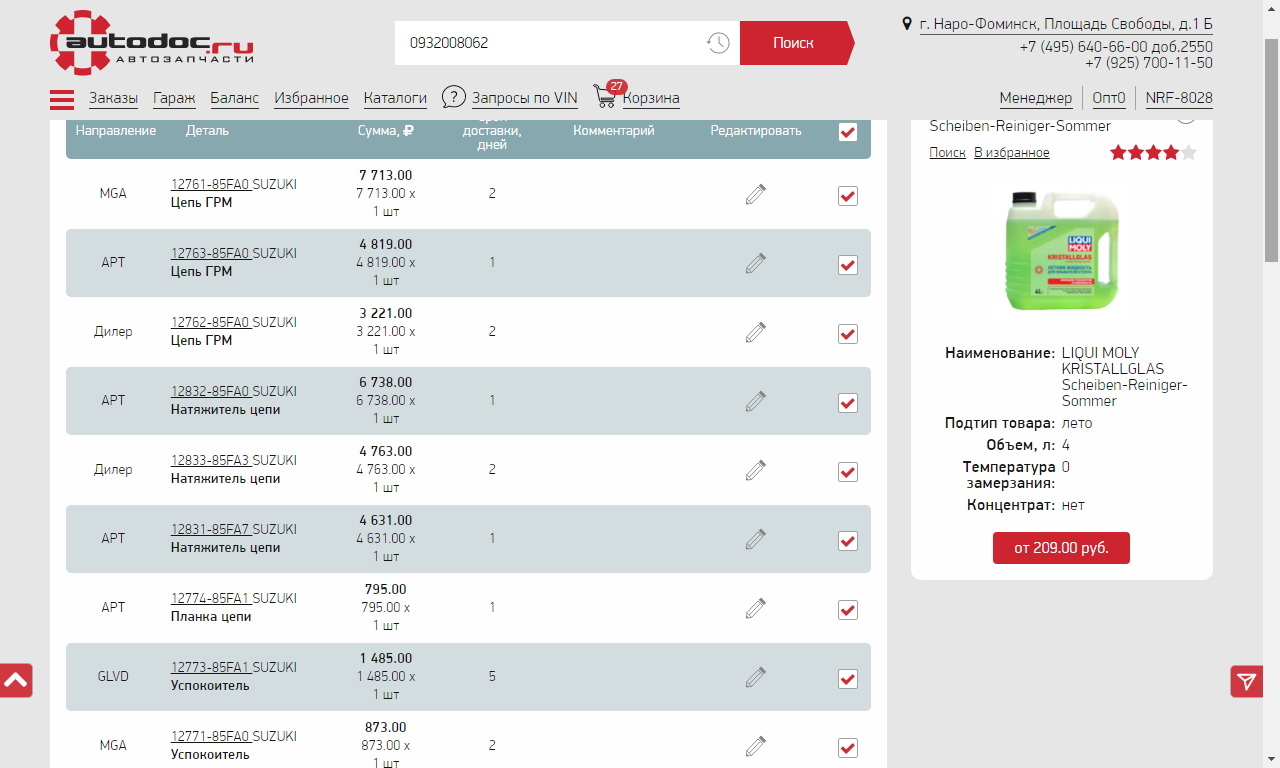Go to the Заказы section
Screen dimensions: 1280x768
point(113,98)
